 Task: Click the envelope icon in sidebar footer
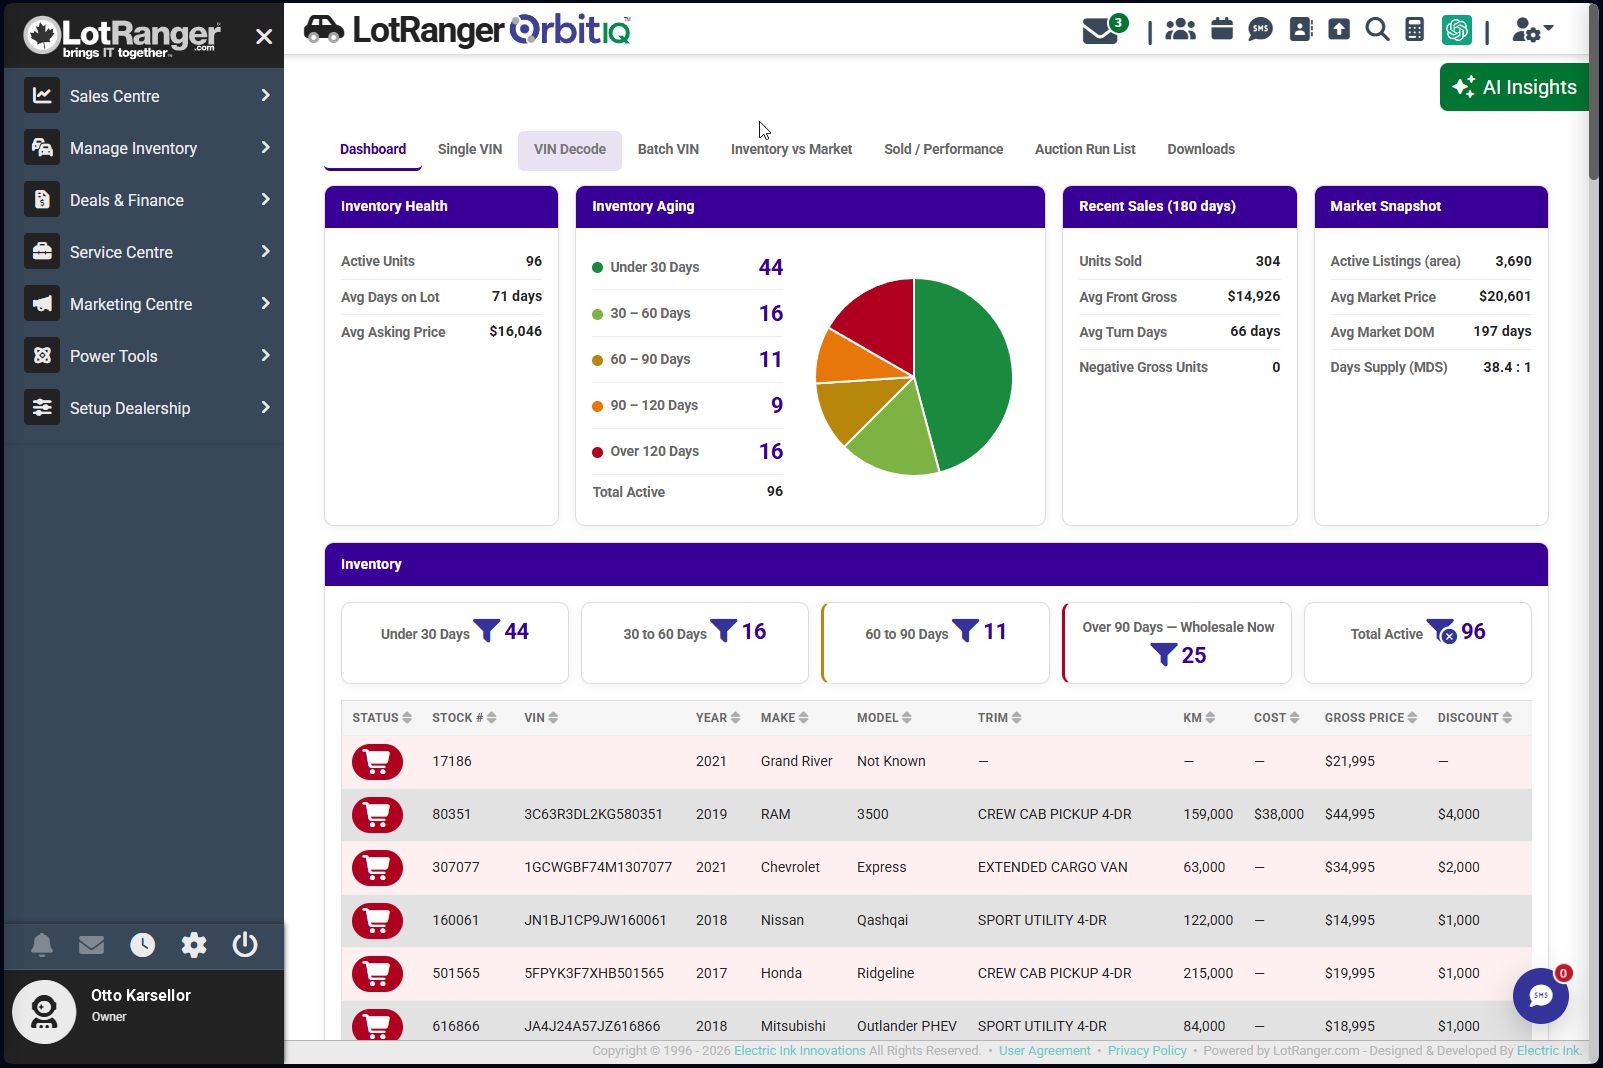click(92, 945)
